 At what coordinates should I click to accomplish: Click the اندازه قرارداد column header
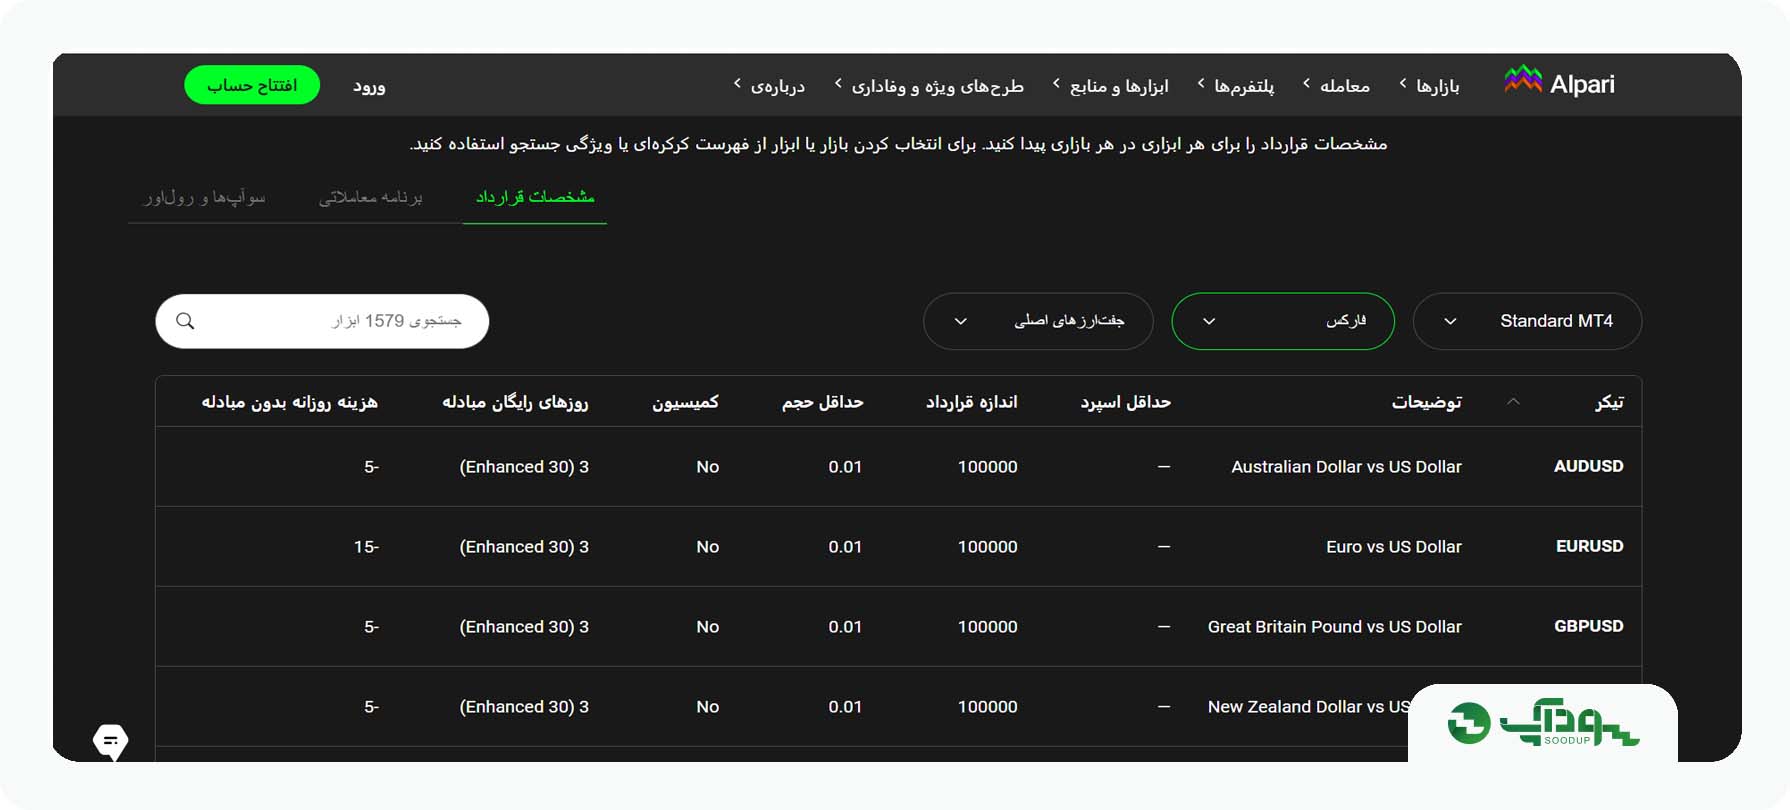point(971,401)
